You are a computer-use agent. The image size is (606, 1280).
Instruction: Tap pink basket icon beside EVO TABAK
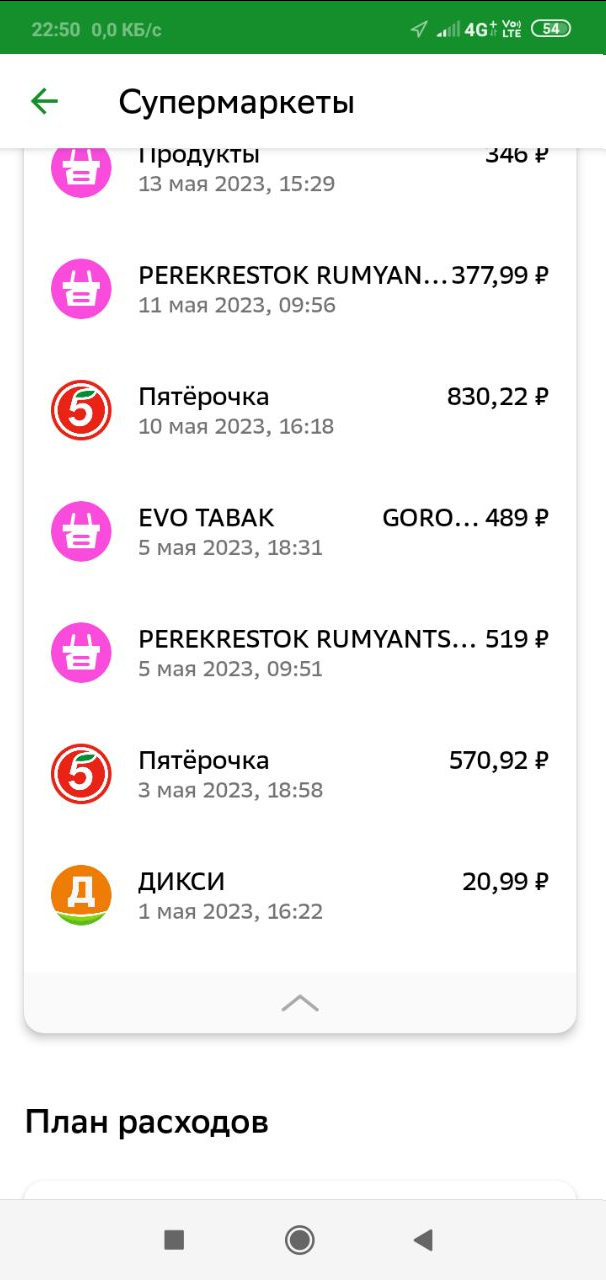[x=81, y=531]
